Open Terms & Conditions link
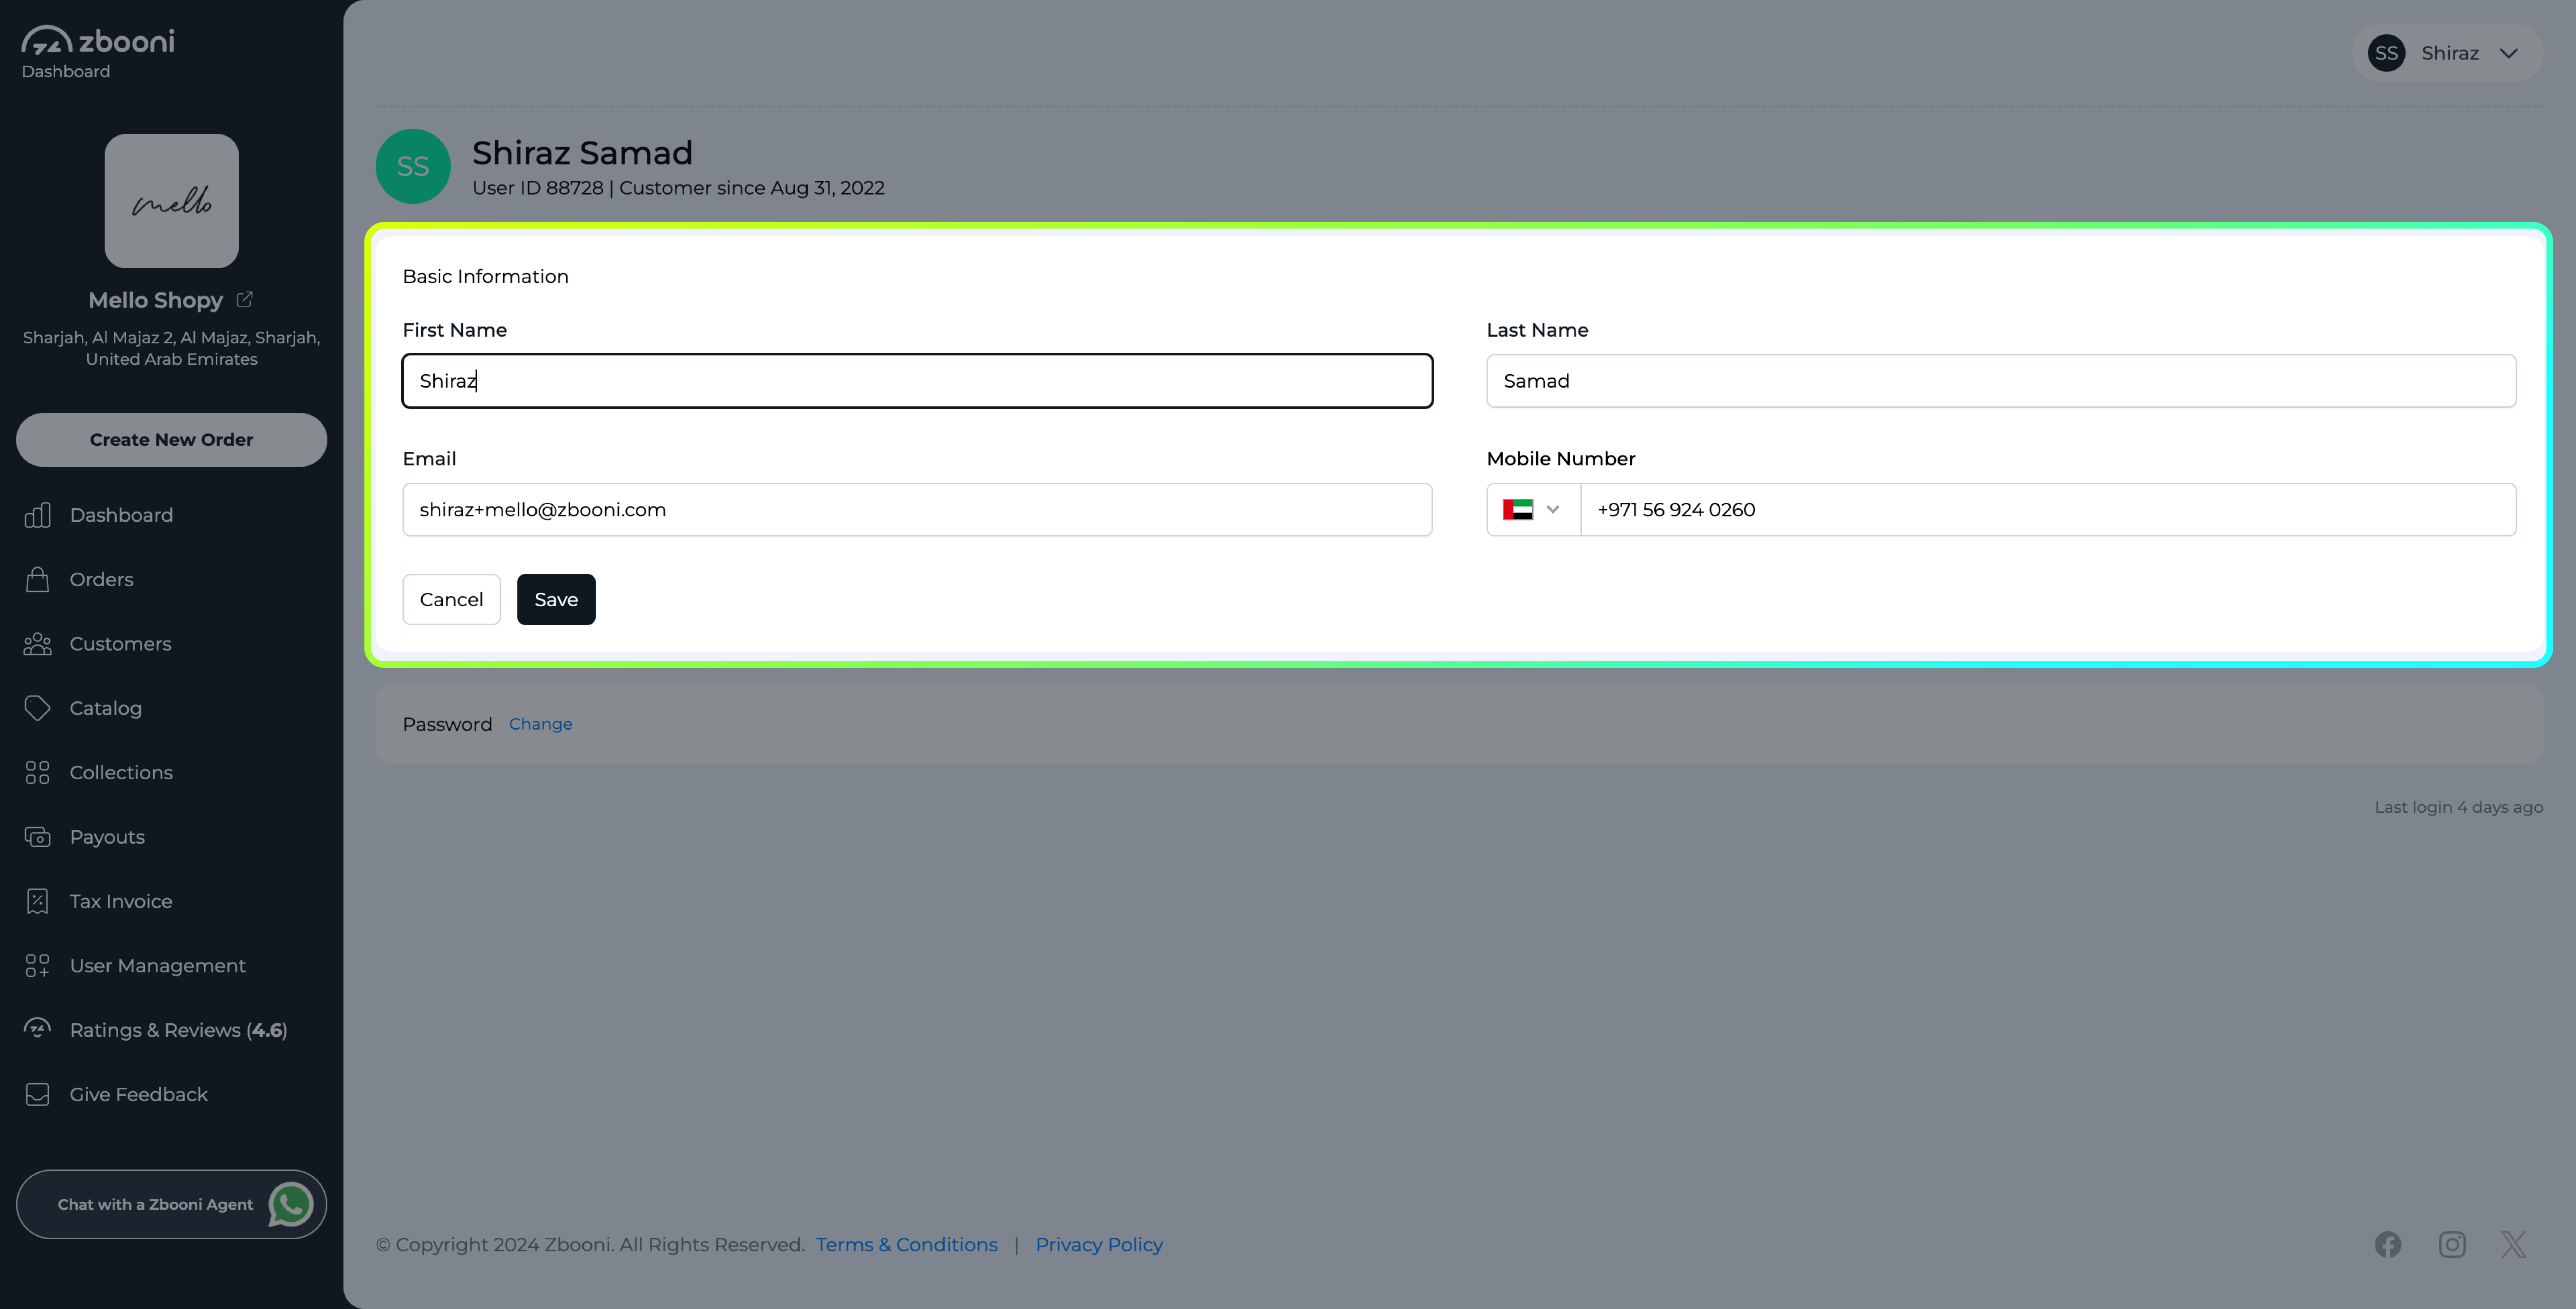Image resolution: width=2576 pixels, height=1309 pixels. click(x=906, y=1244)
